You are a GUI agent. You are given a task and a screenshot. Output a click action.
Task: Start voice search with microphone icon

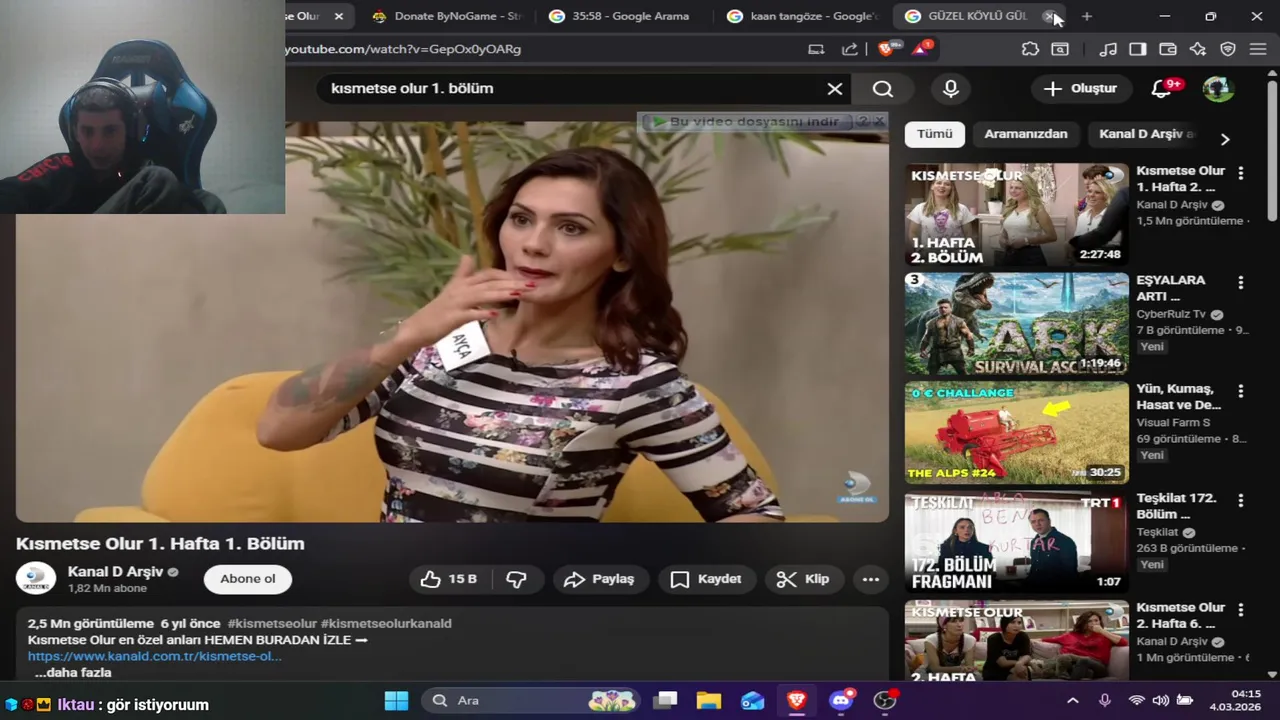click(x=951, y=89)
